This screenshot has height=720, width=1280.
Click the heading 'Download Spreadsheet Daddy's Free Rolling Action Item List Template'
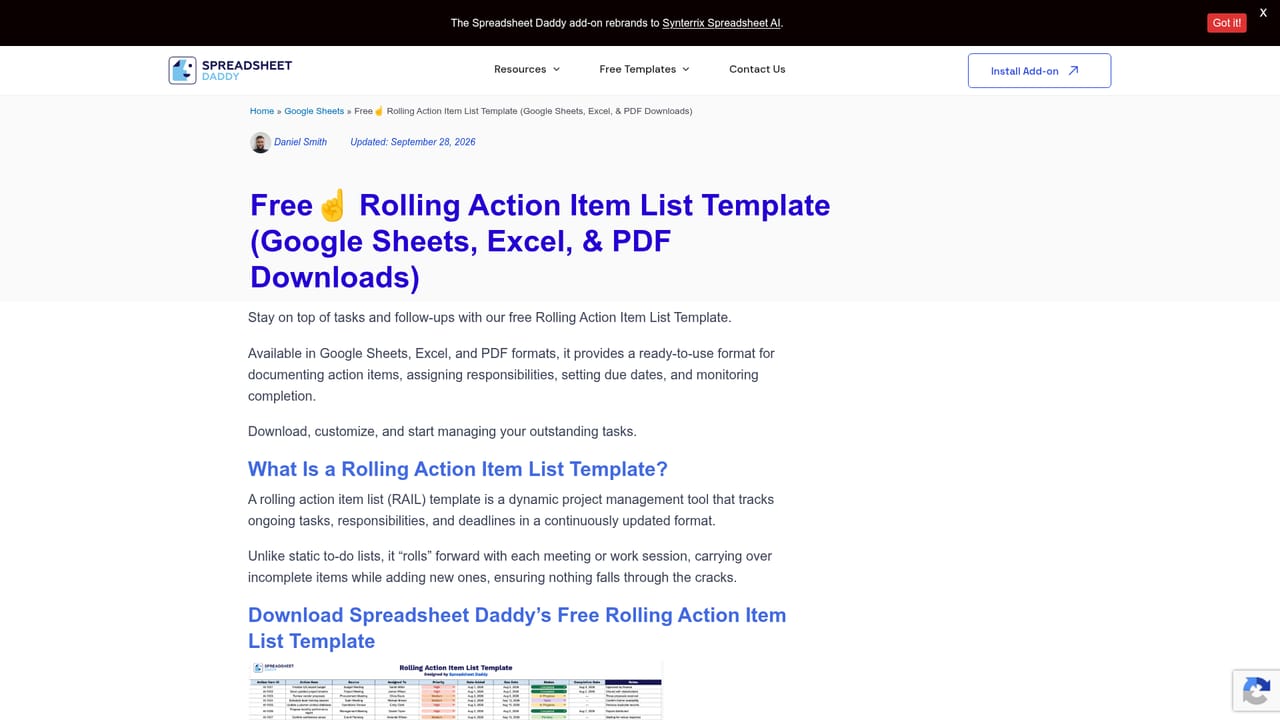point(517,628)
